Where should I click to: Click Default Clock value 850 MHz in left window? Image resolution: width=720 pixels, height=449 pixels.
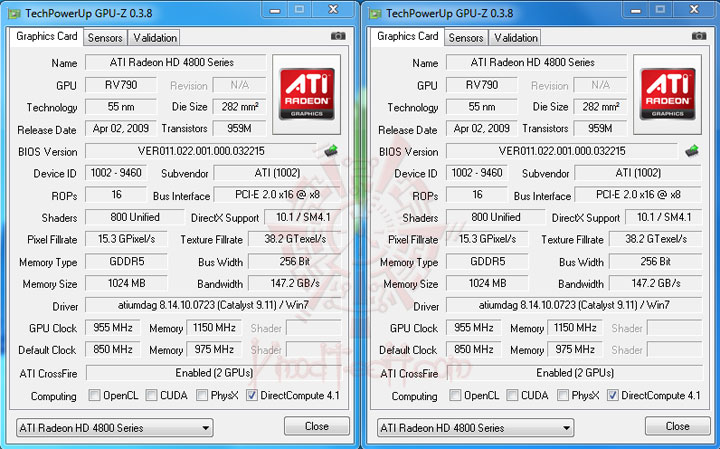[x=112, y=349]
